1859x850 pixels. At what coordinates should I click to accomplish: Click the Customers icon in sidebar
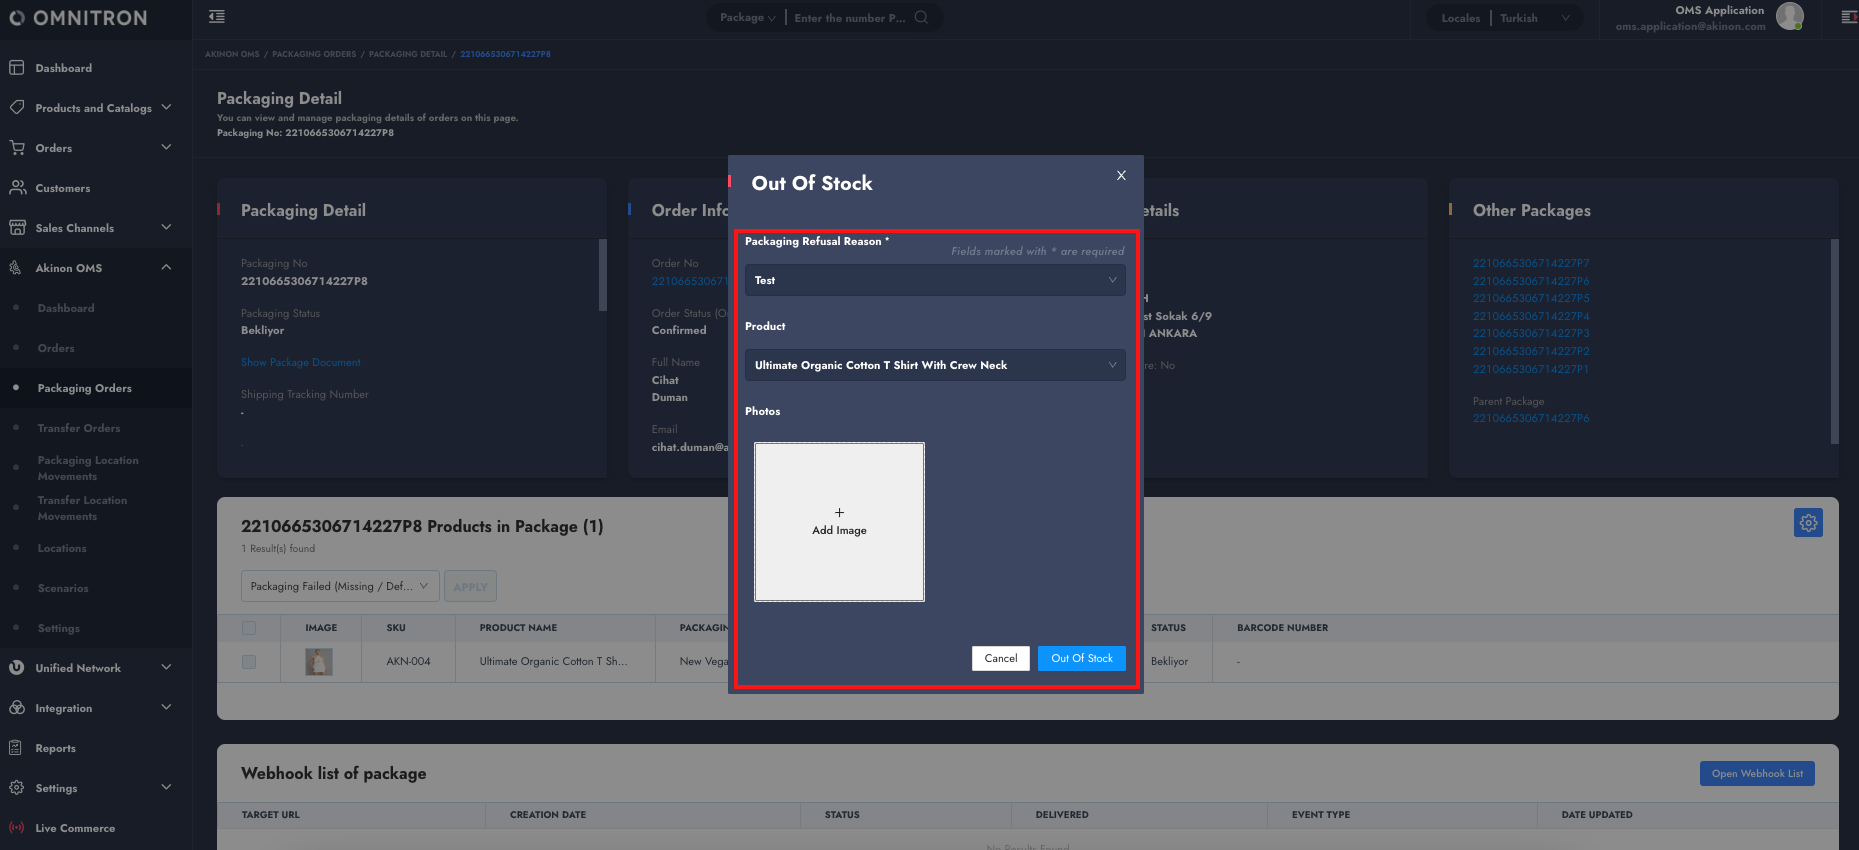tap(16, 188)
